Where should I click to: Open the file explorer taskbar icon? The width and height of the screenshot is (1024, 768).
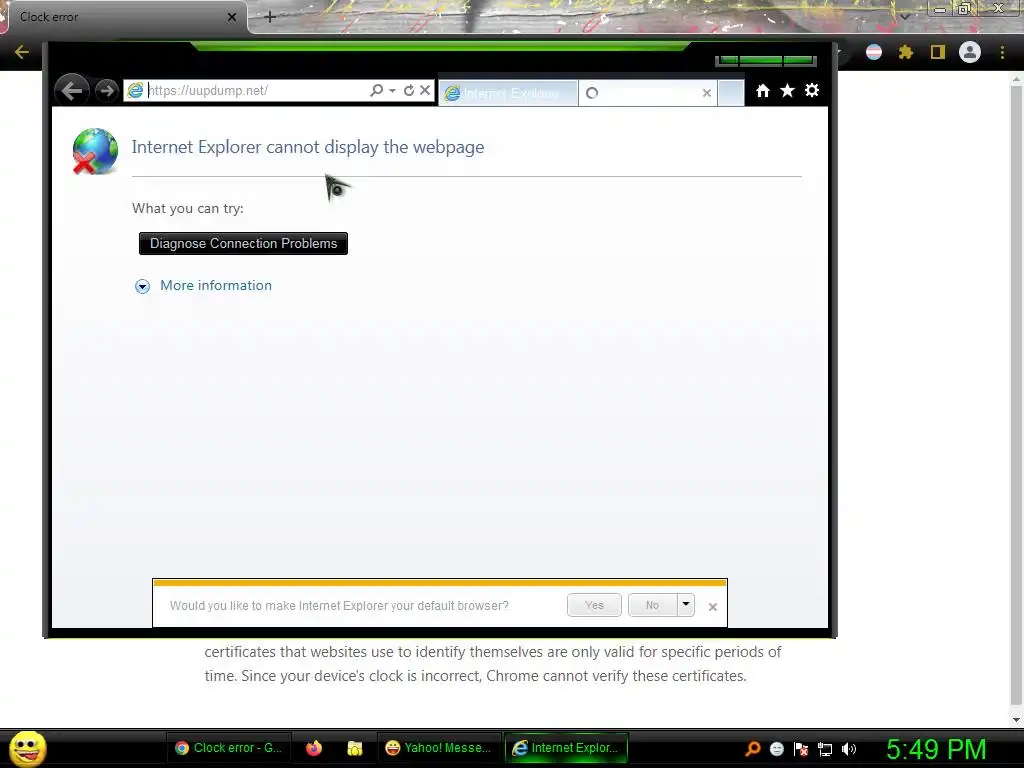(355, 748)
